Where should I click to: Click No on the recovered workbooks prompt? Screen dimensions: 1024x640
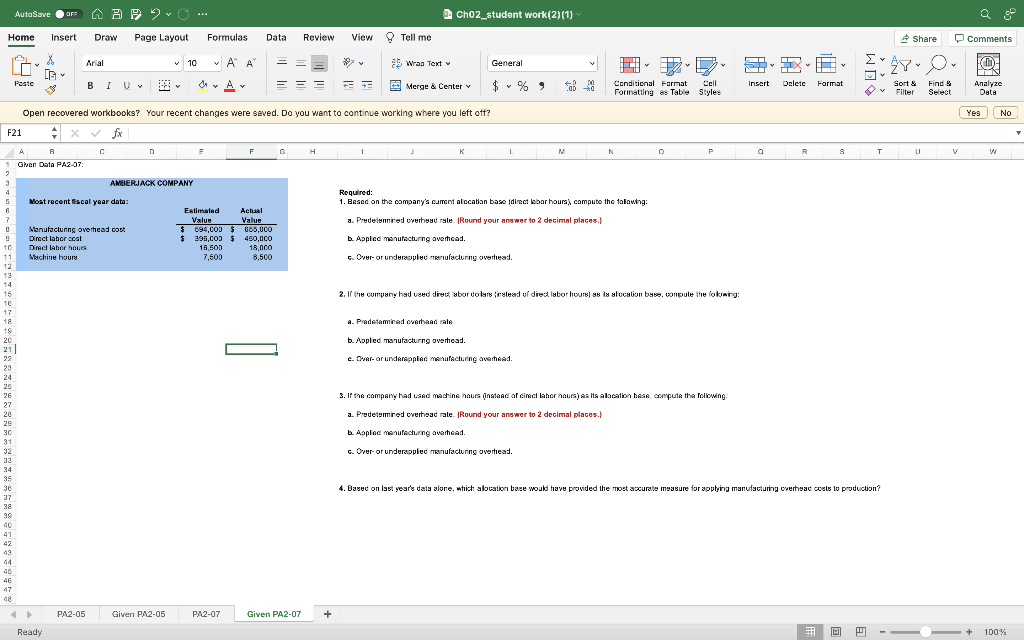(1006, 113)
